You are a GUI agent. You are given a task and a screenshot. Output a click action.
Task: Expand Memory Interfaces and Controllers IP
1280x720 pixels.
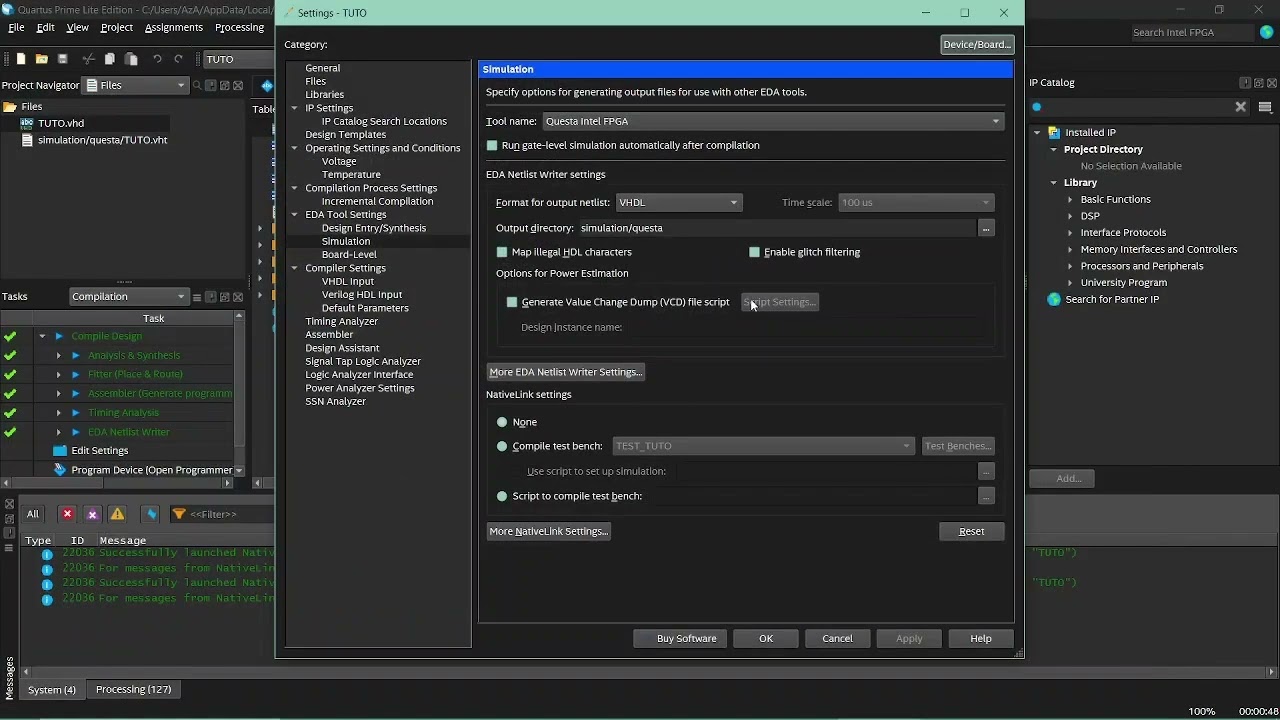[1070, 249]
